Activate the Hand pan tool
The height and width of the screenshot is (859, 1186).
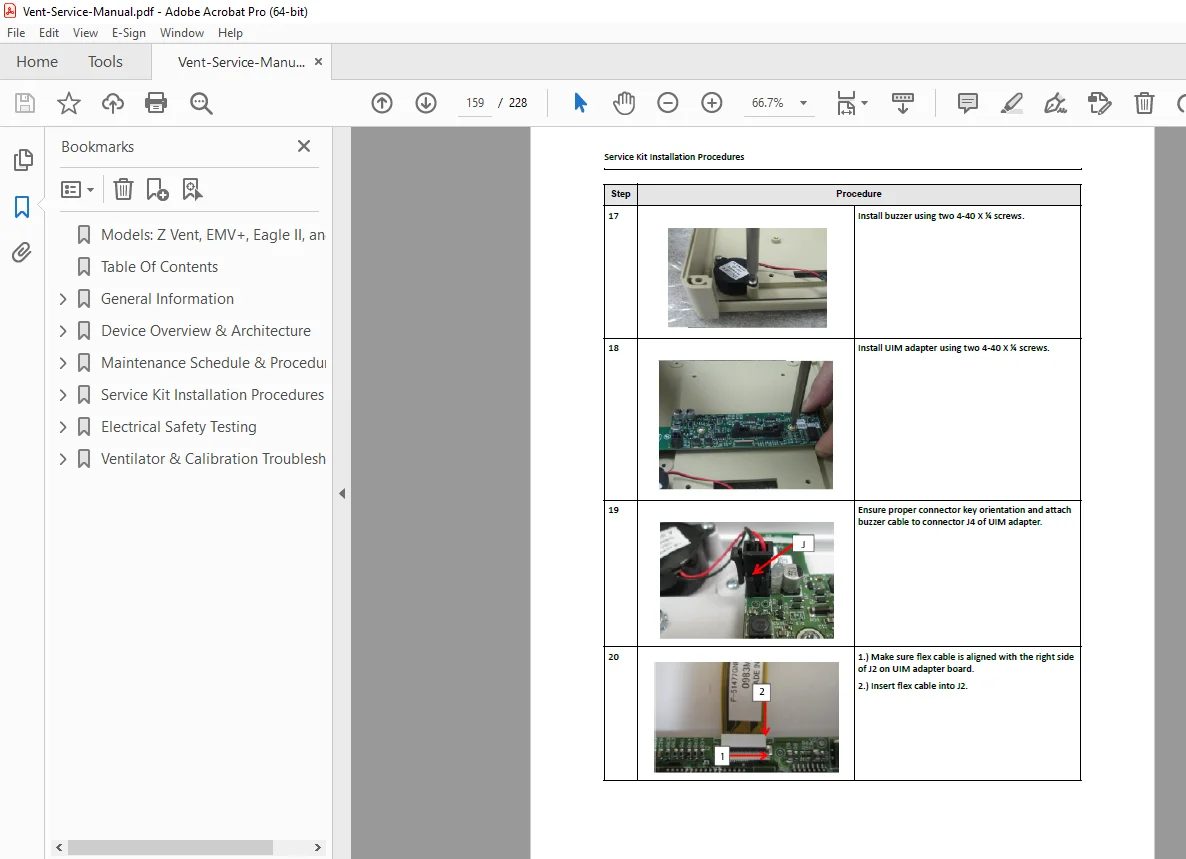pos(624,103)
